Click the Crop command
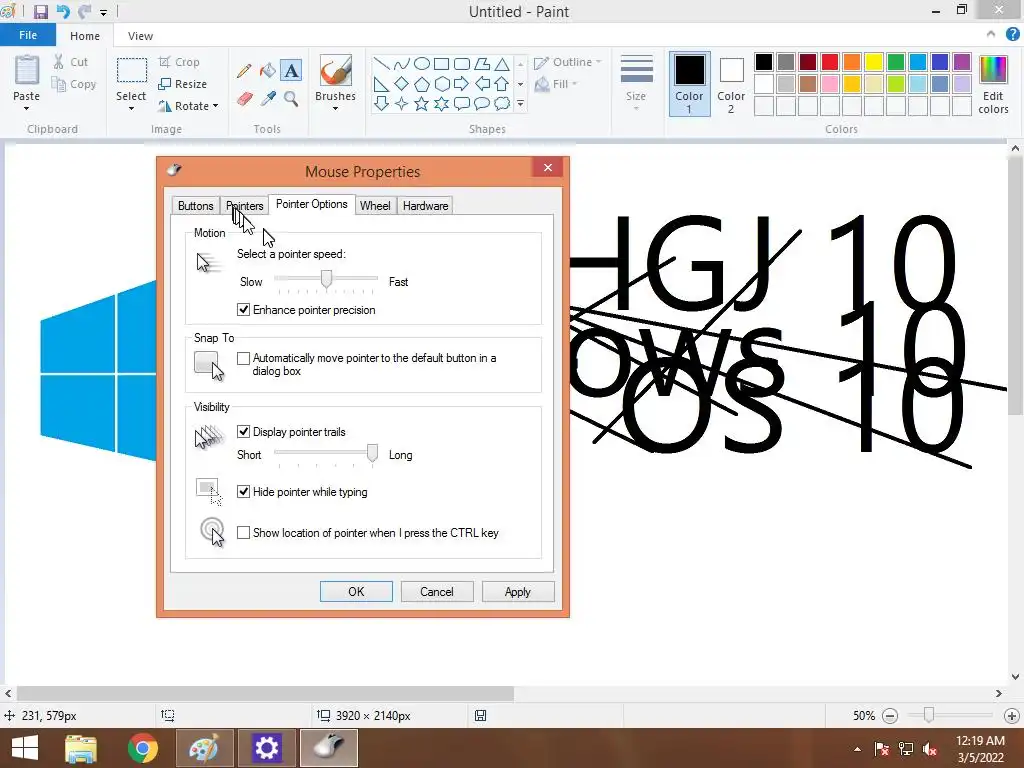 point(179,62)
